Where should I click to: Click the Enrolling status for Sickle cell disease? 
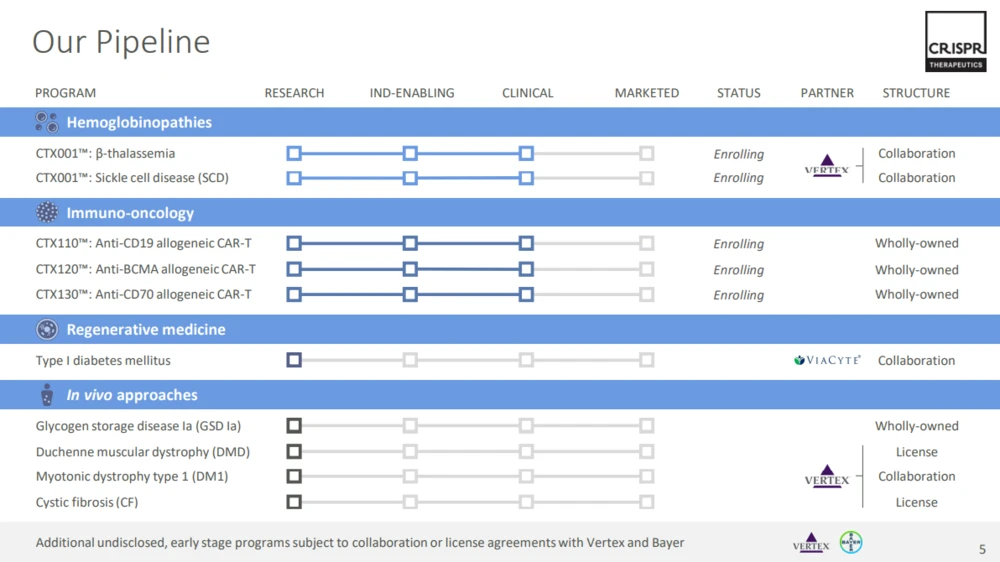(738, 178)
